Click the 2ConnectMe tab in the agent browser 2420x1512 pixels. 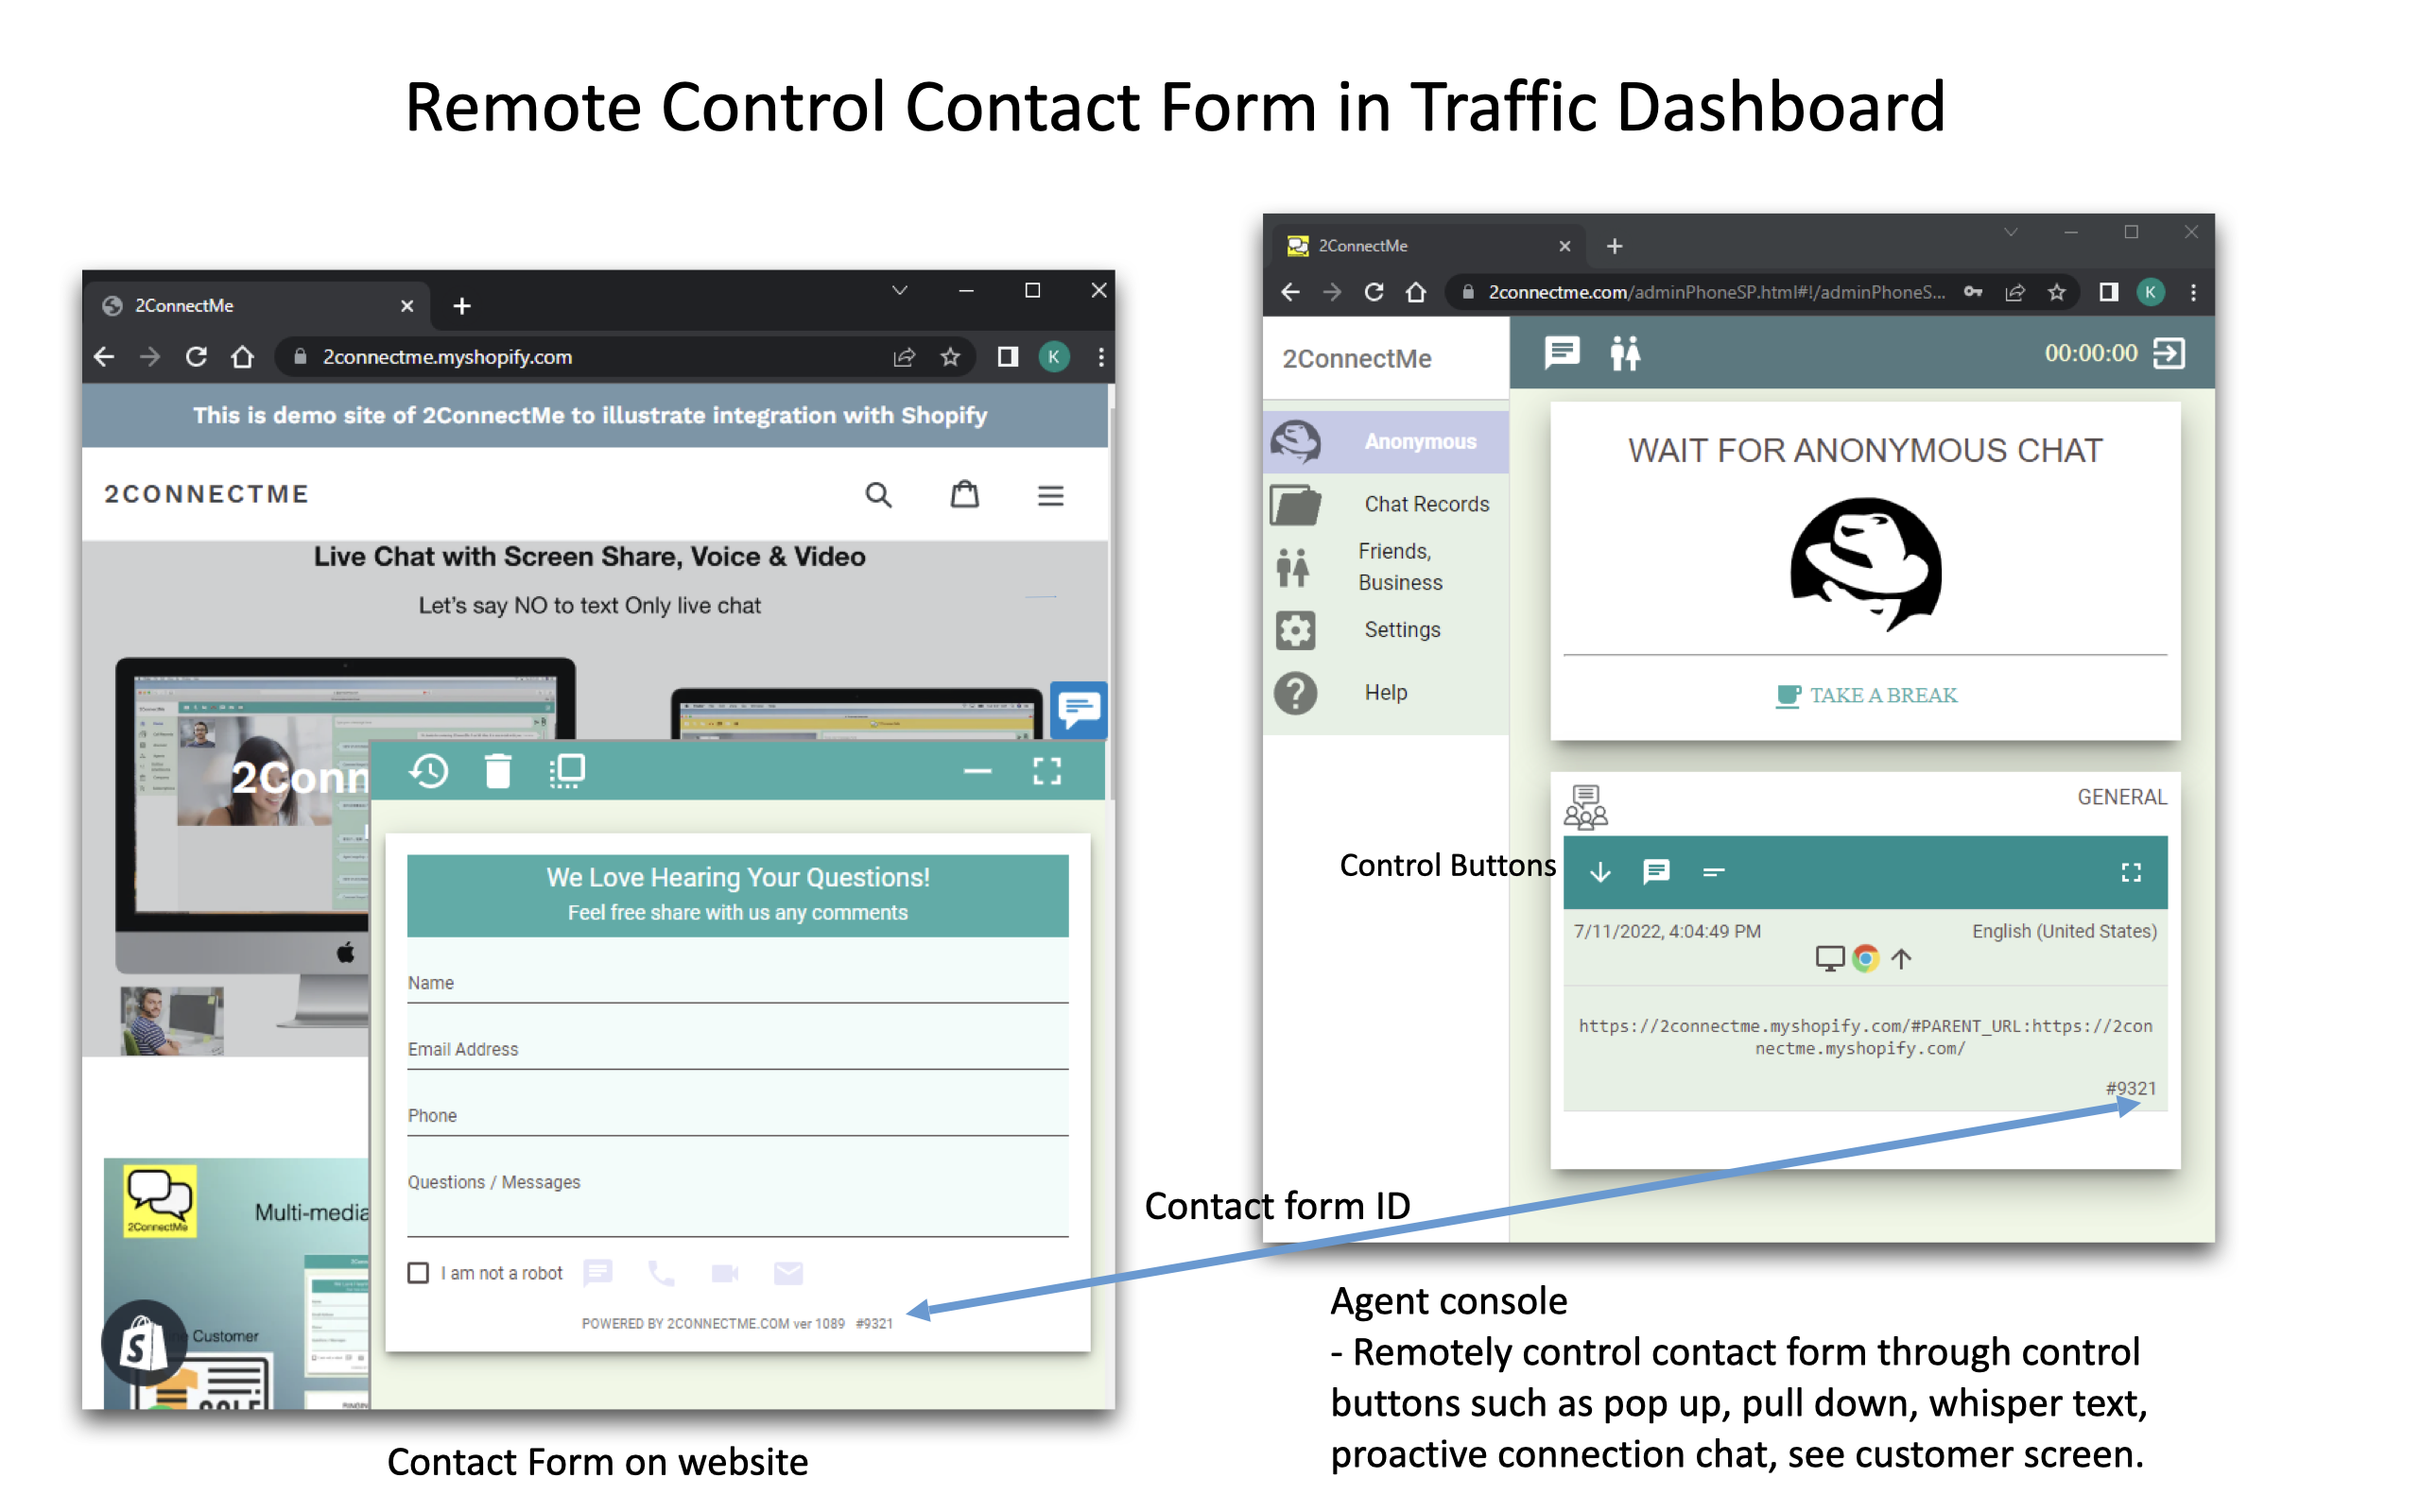pos(1430,245)
